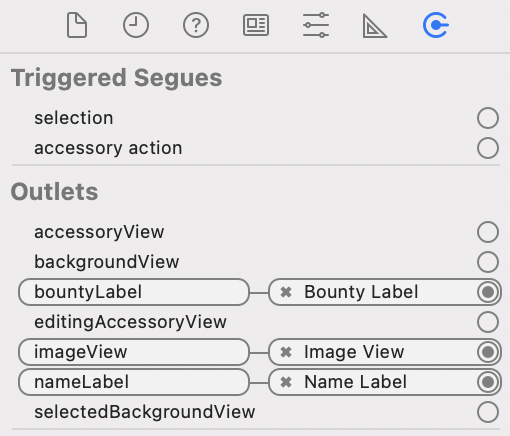Open the Identity inspector
Image resolution: width=510 pixels, height=436 pixels.
[256, 25]
